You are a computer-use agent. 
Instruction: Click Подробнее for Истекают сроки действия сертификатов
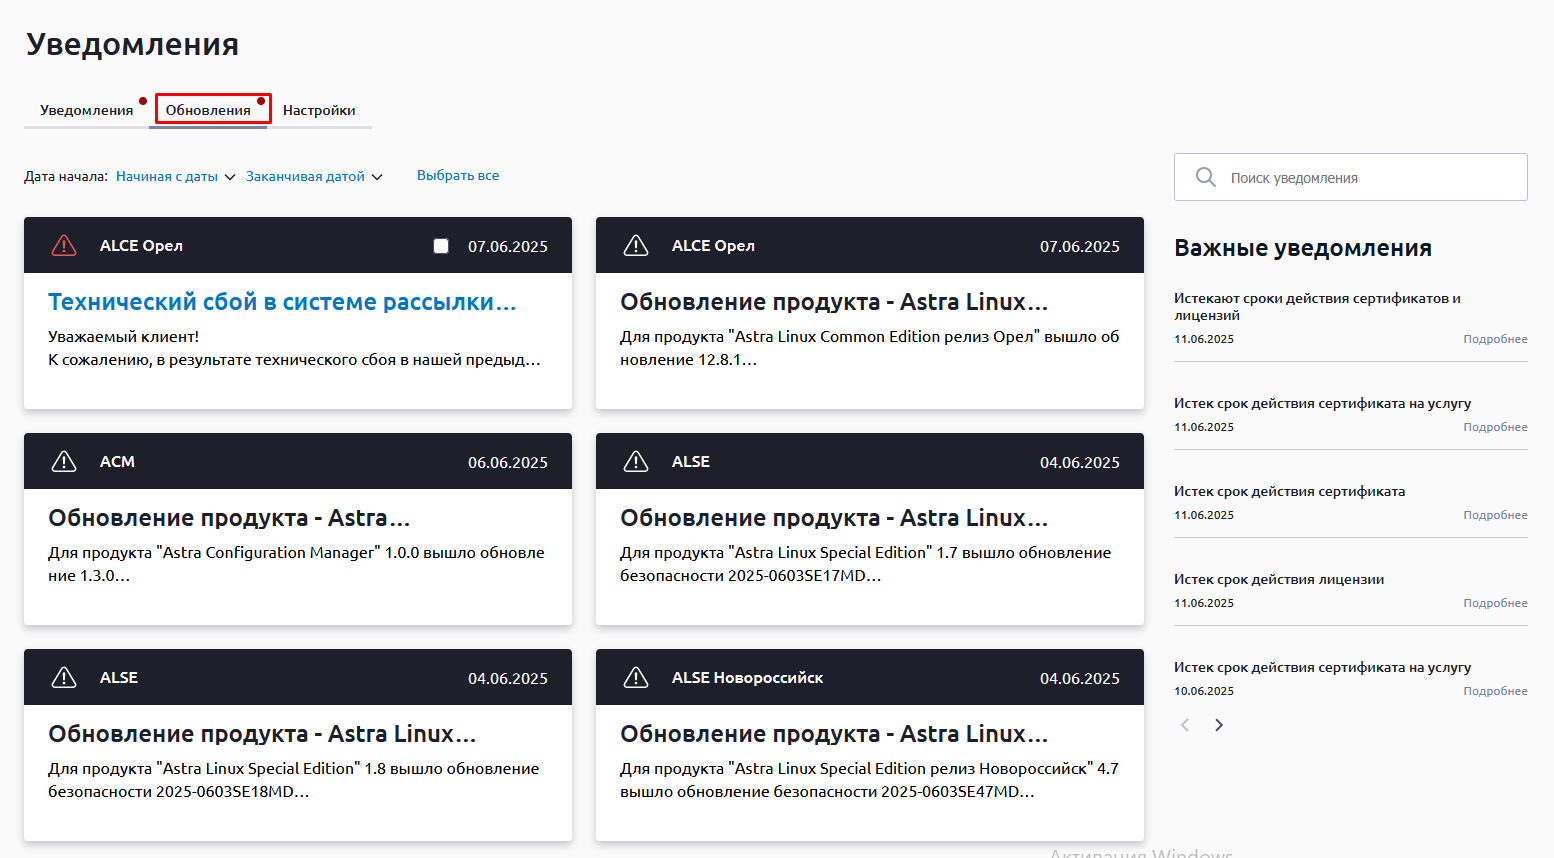1495,339
